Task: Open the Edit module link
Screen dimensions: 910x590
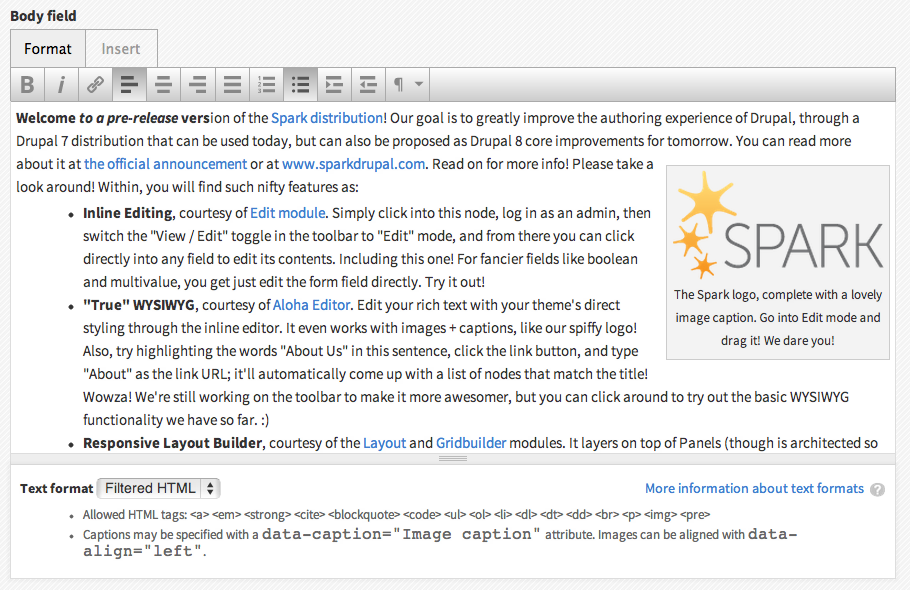Action: pos(287,213)
